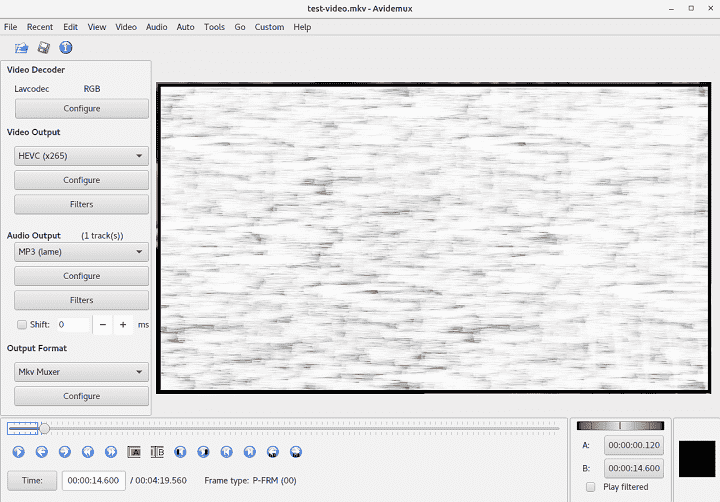Open the Tools menu
The image size is (720, 502).
(214, 27)
